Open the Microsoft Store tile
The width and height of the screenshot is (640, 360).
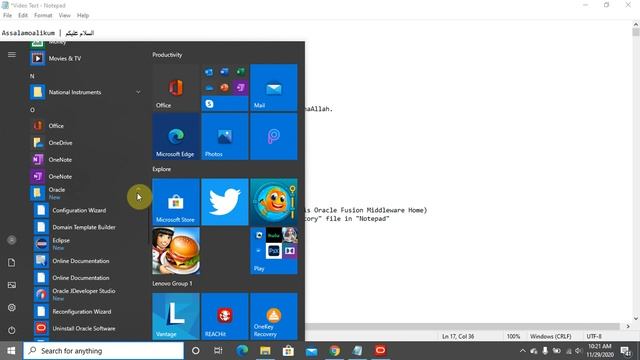click(176, 202)
